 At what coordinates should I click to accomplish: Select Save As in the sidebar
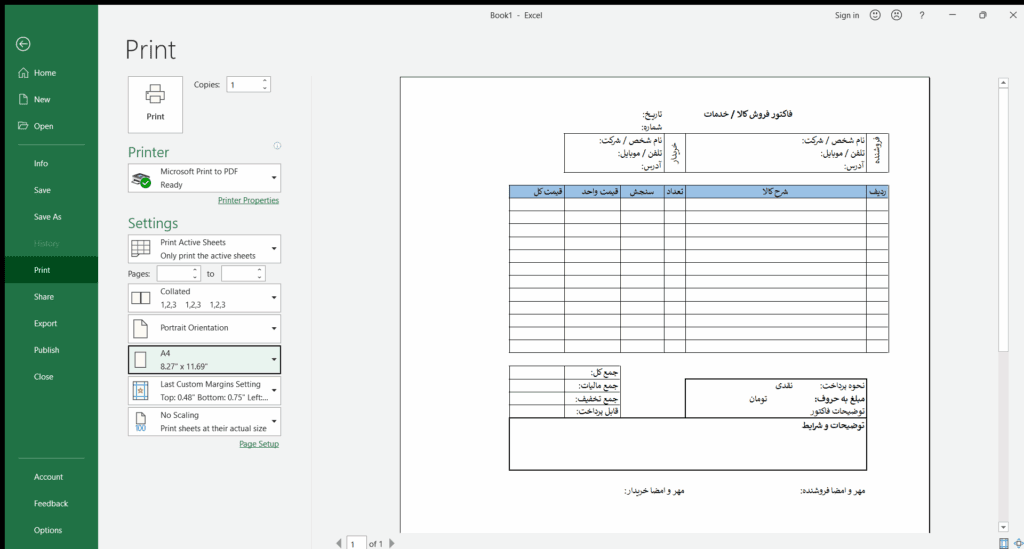click(47, 217)
